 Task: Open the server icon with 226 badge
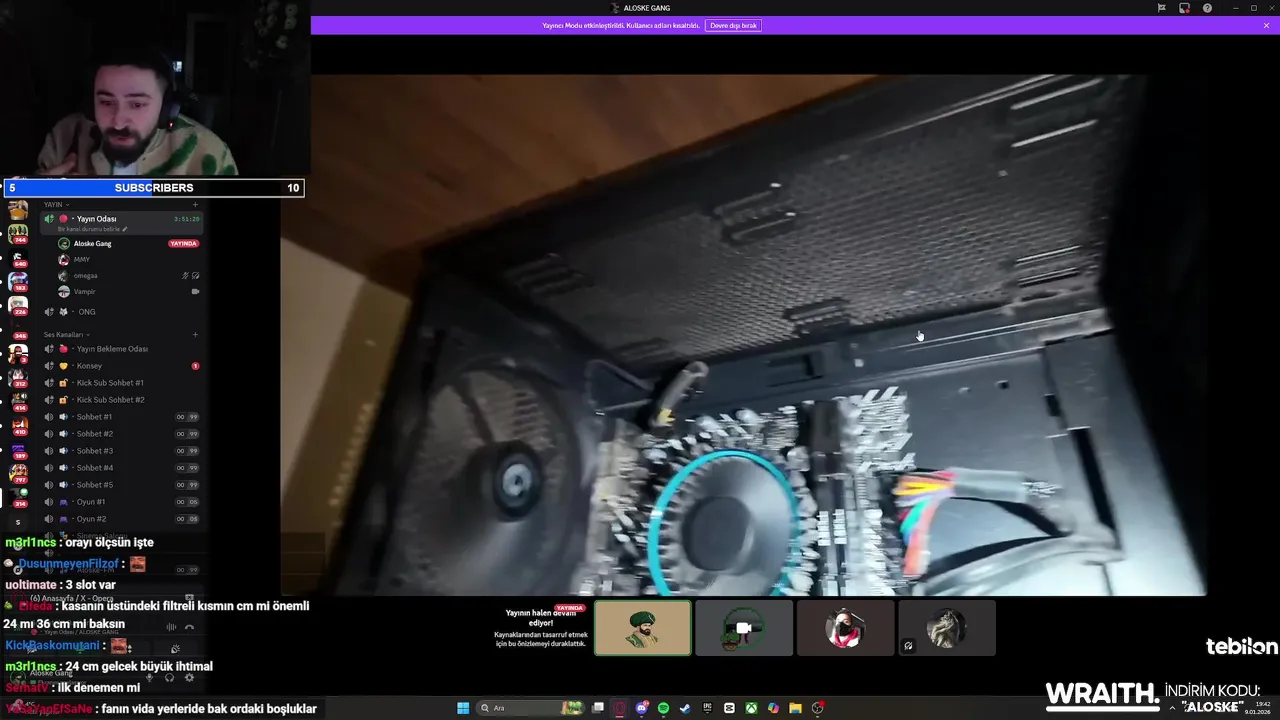[x=18, y=305]
